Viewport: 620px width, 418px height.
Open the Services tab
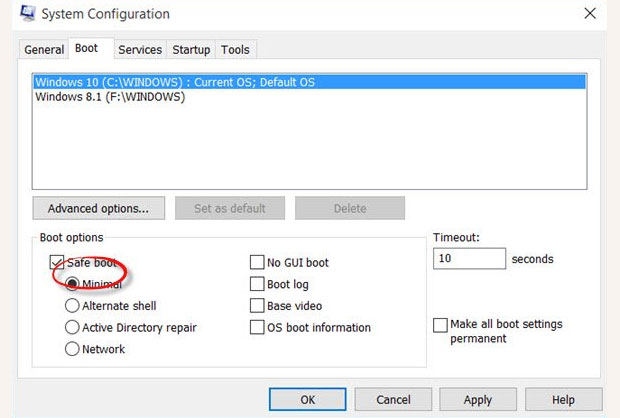[x=140, y=50]
